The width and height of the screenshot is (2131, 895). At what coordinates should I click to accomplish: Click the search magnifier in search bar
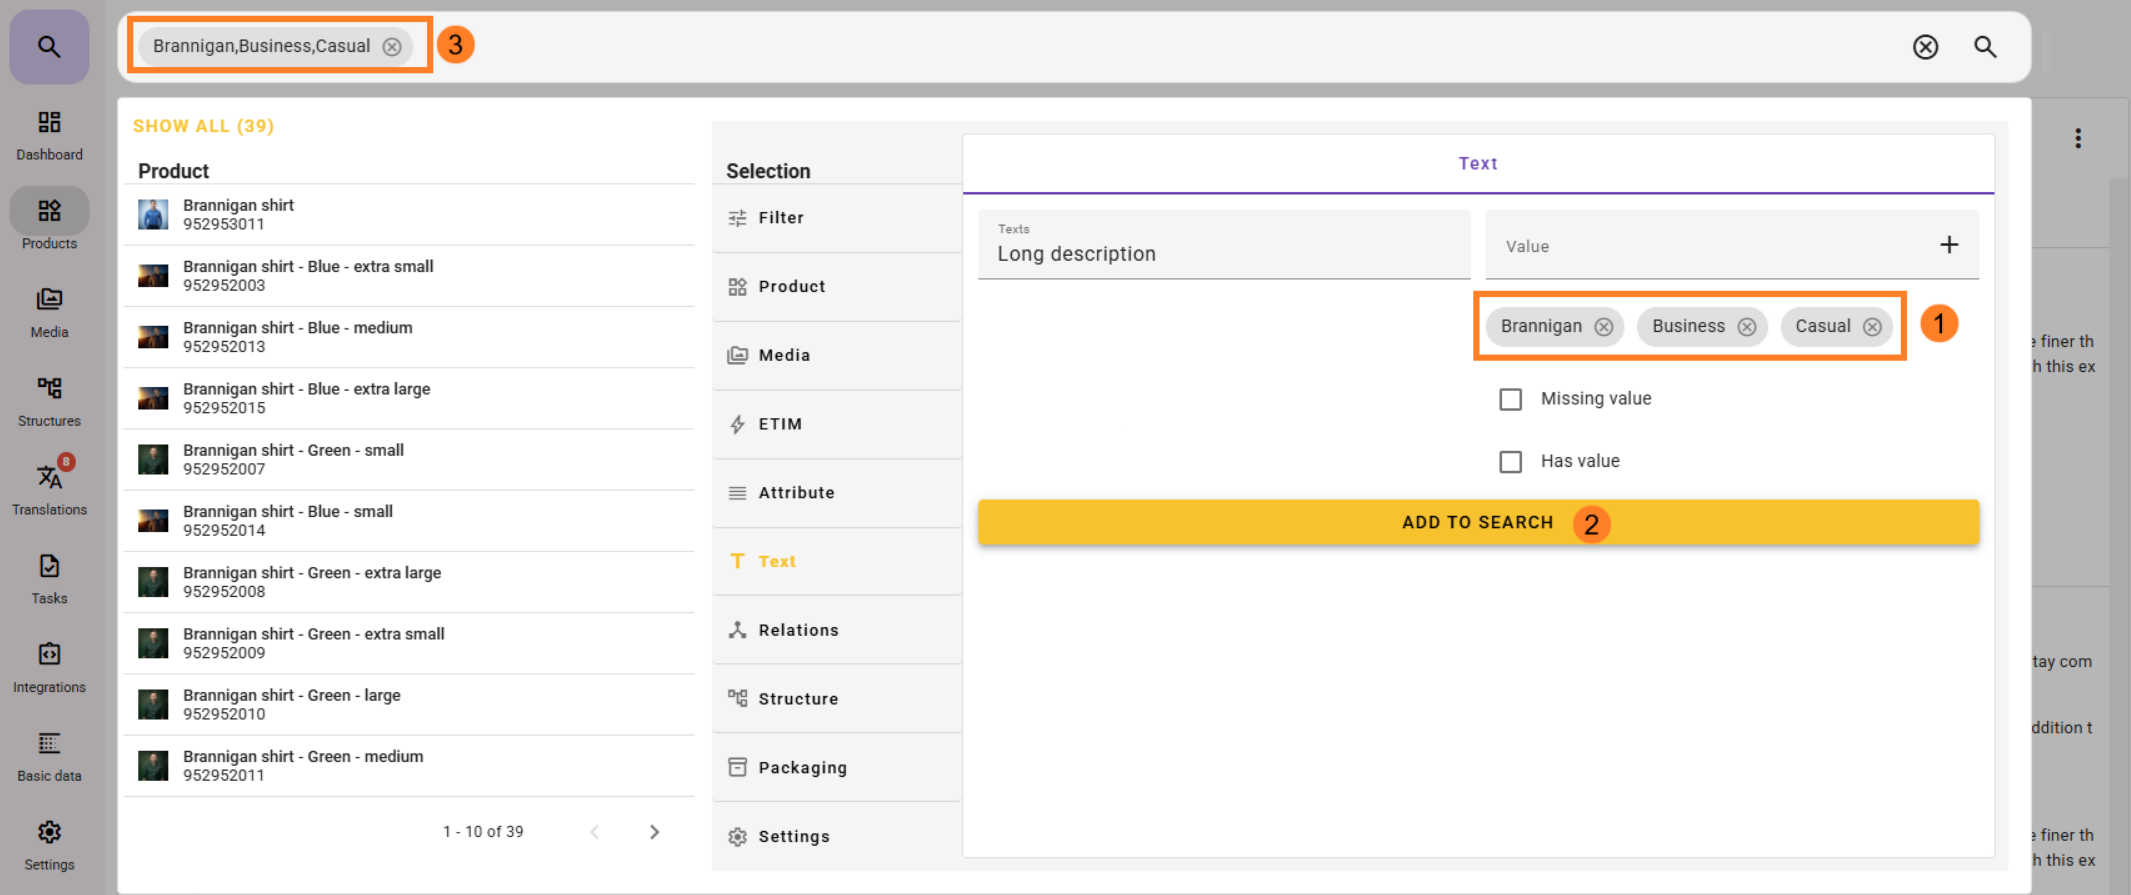[1985, 47]
